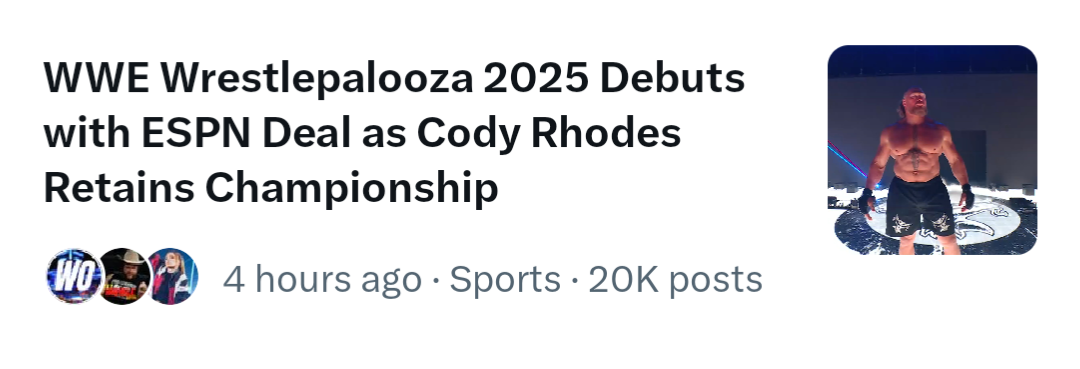Open the wrestler thumbnail image
Image resolution: width=1080 pixels, height=369 pixels.
[x=933, y=150]
